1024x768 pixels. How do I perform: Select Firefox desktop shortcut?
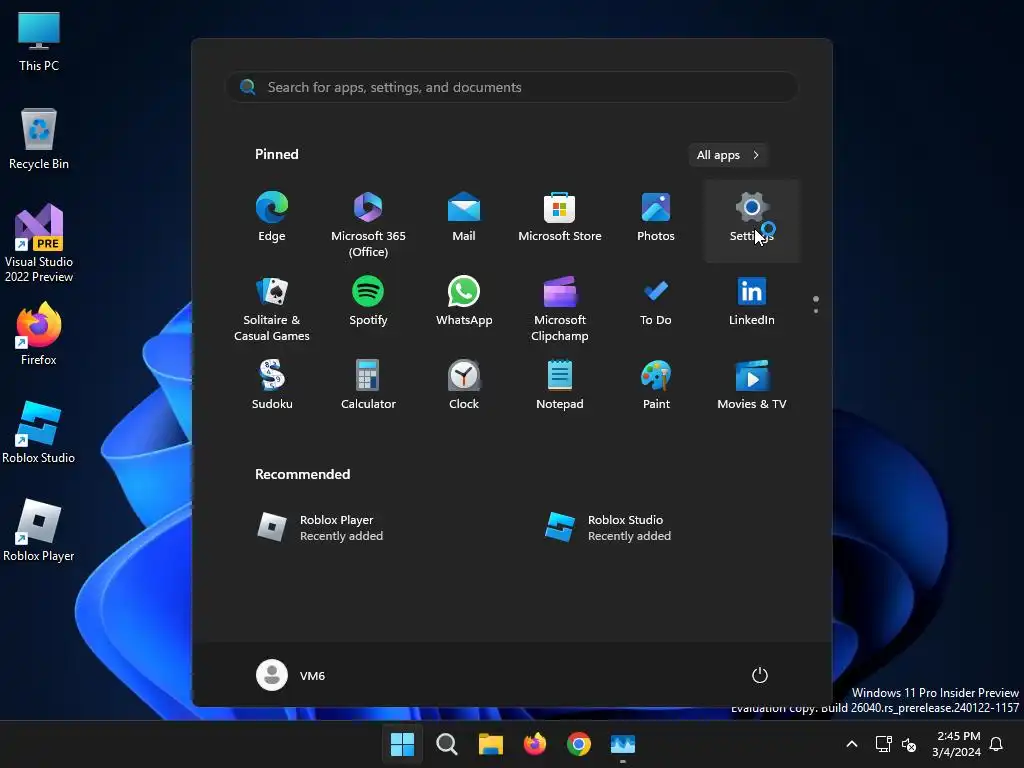39,334
